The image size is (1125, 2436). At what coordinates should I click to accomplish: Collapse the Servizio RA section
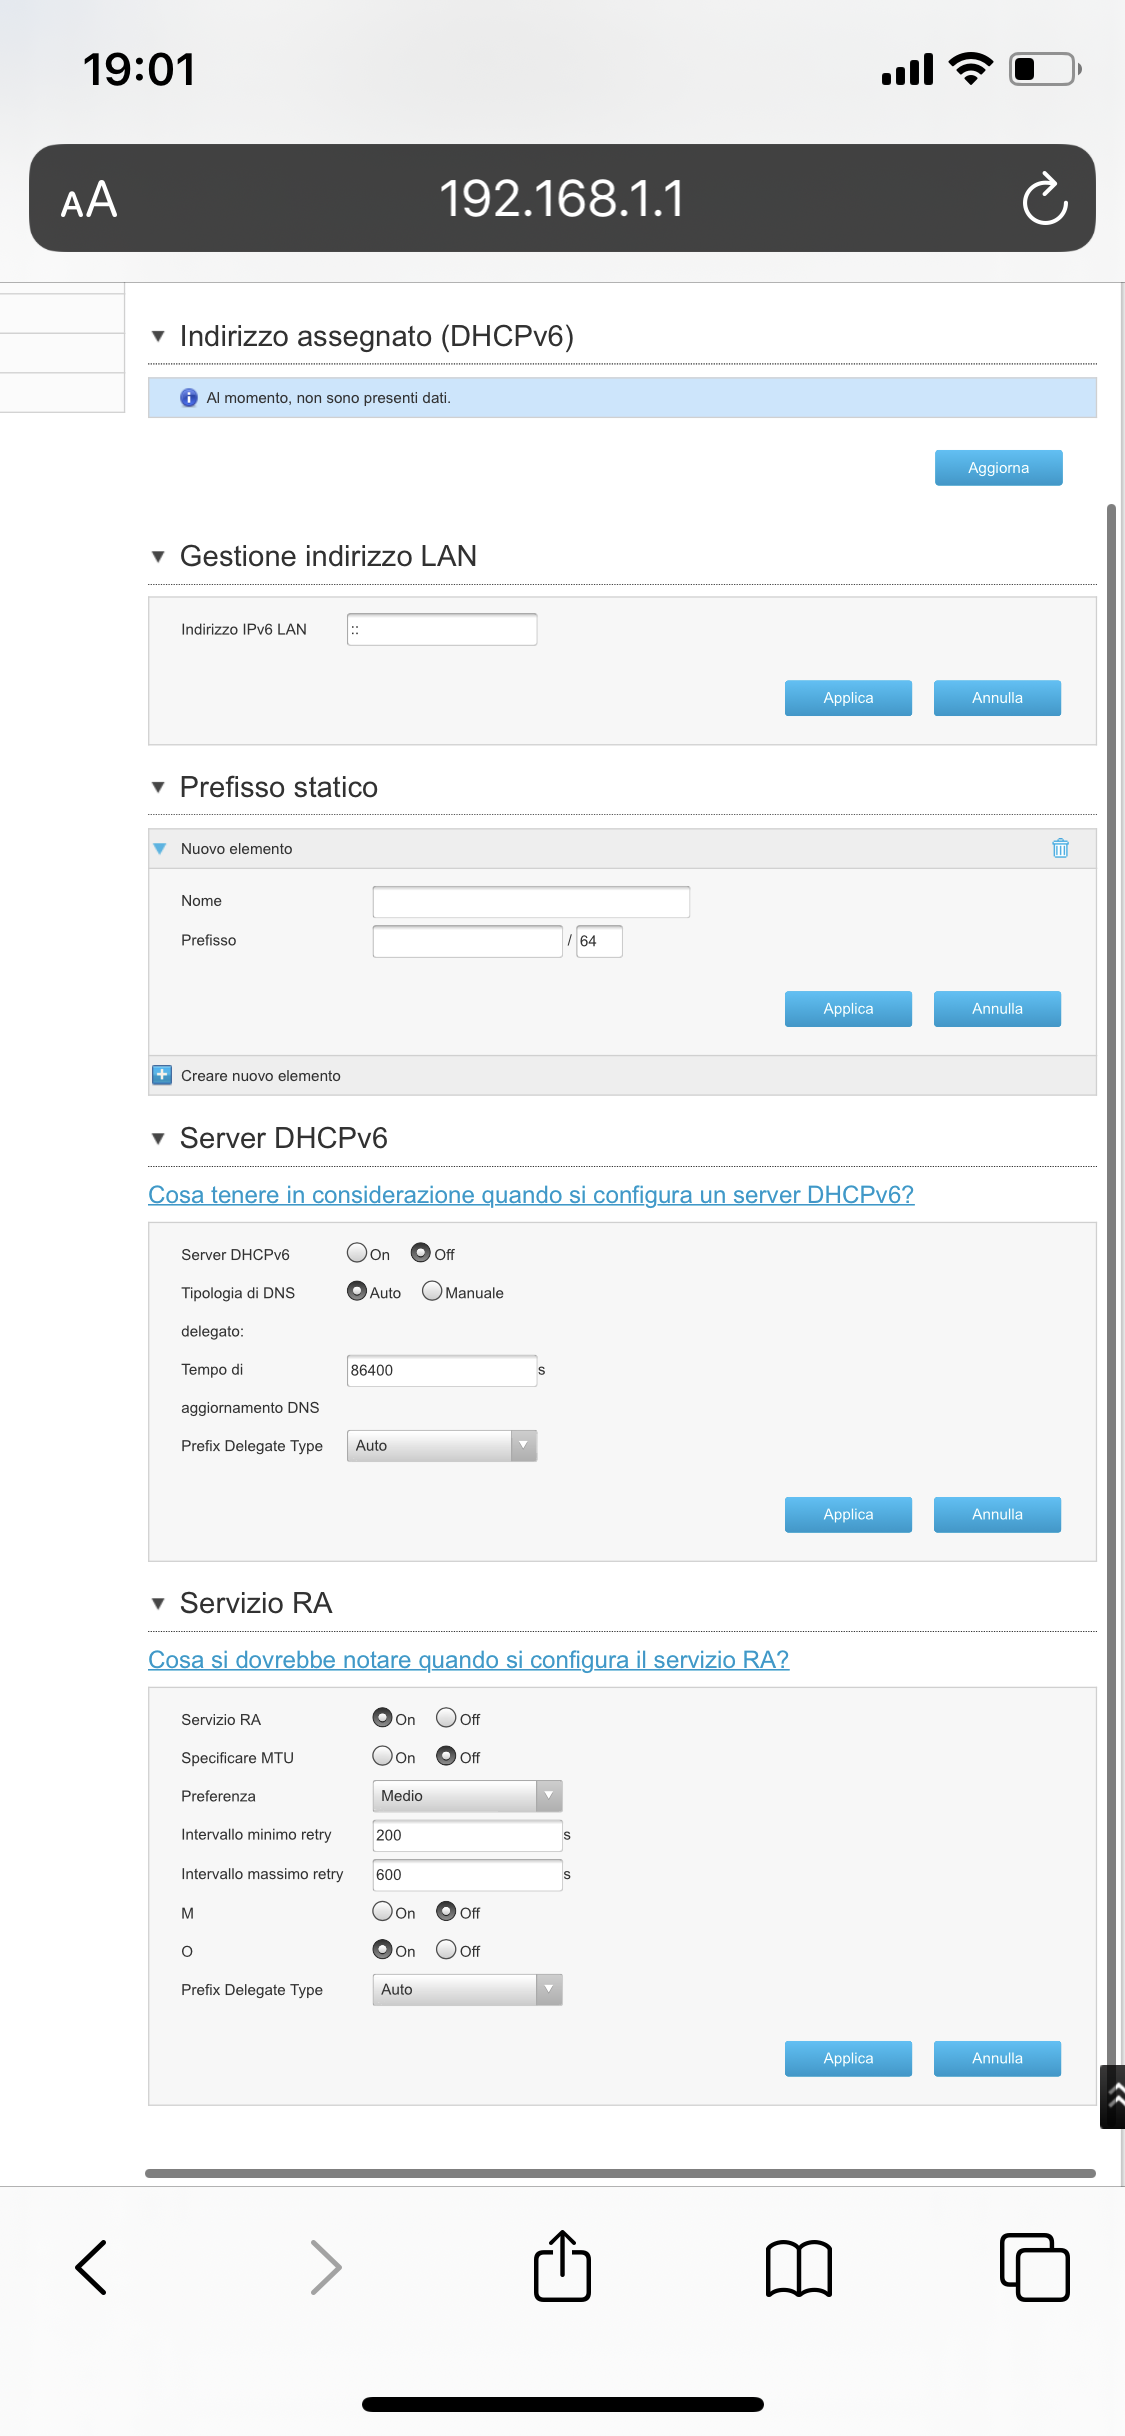point(158,1604)
